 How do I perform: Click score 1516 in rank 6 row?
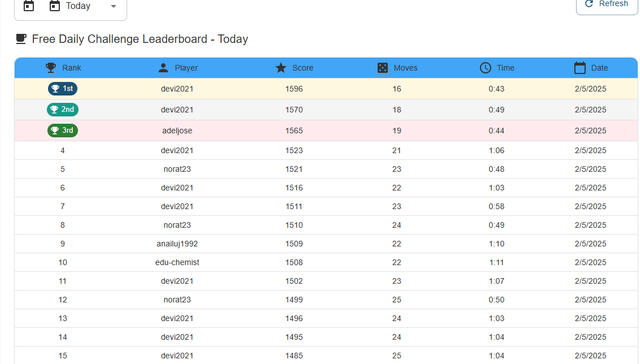294,188
